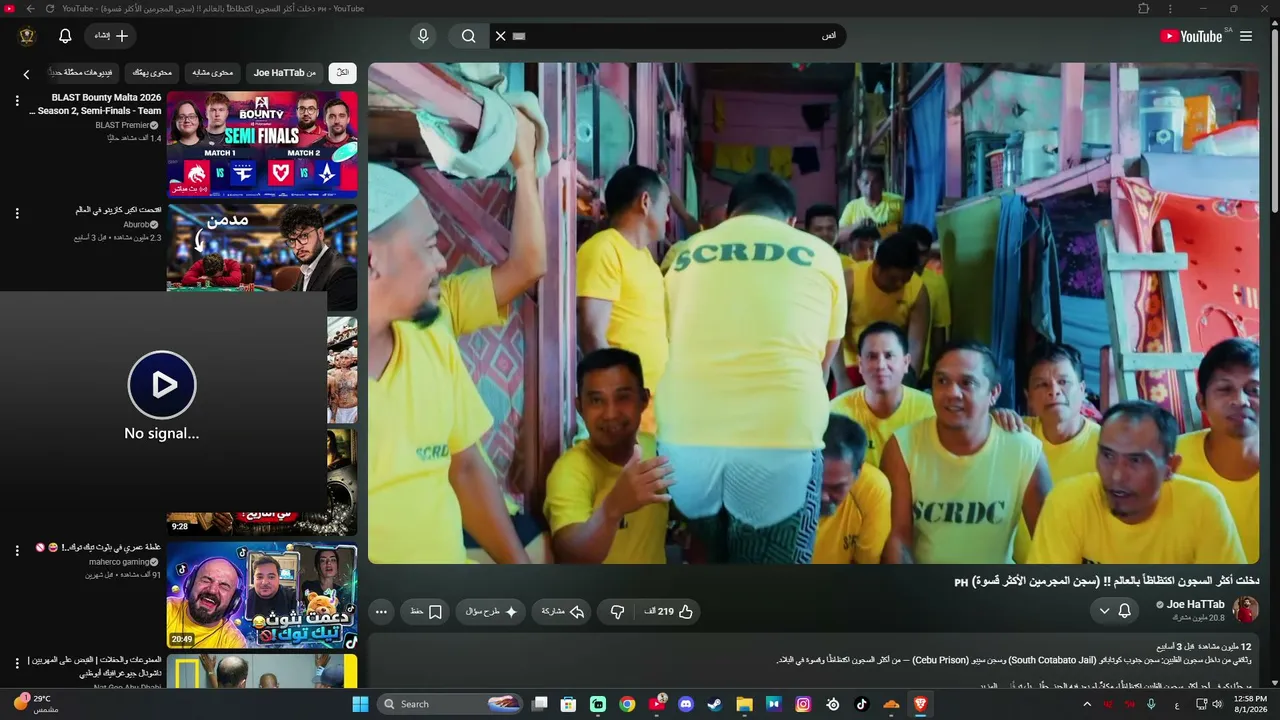1280x720 pixels.
Task: Open more options for maherco gaming video
Action: coord(17,551)
